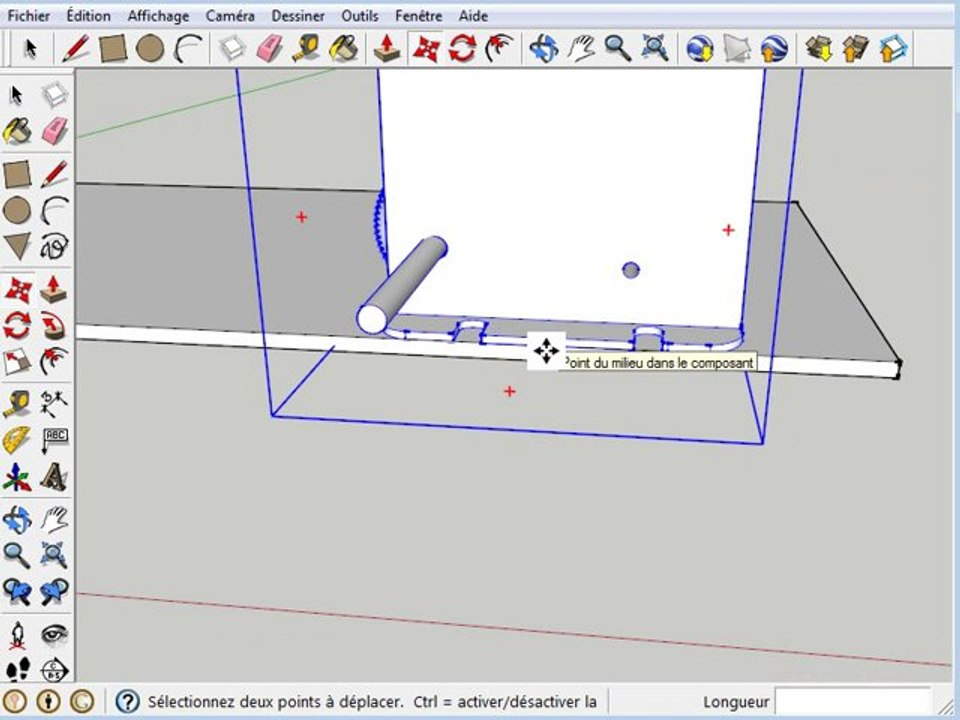Click Previous view zoom icon

(17, 592)
